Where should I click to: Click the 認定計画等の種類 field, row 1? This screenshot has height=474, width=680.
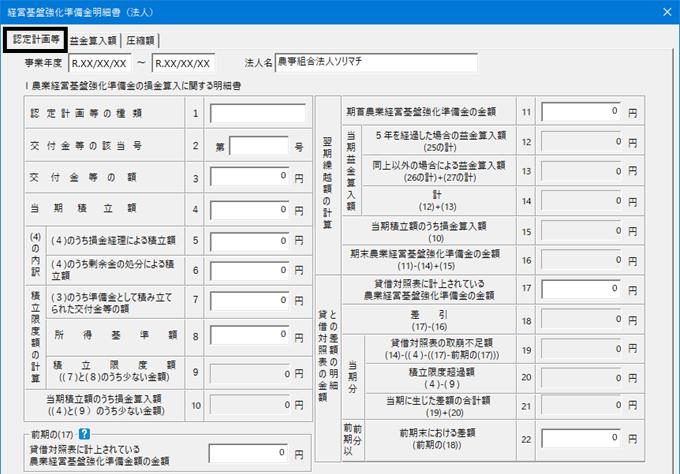click(258, 113)
